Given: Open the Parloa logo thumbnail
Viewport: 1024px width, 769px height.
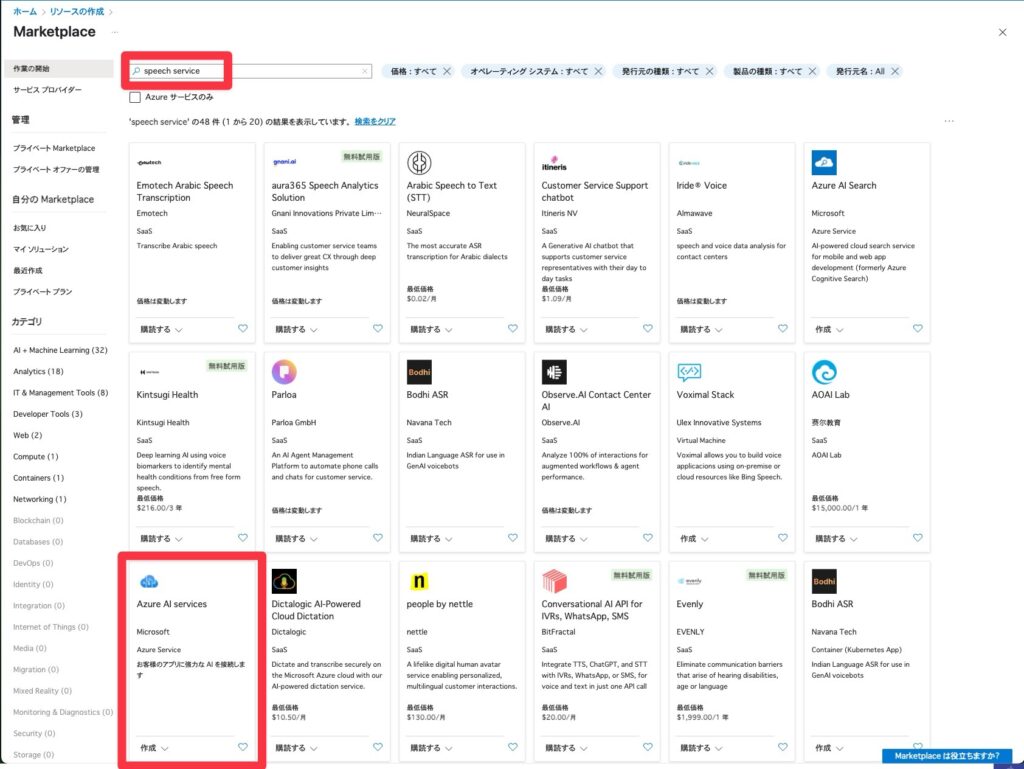Looking at the screenshot, I should tap(284, 372).
